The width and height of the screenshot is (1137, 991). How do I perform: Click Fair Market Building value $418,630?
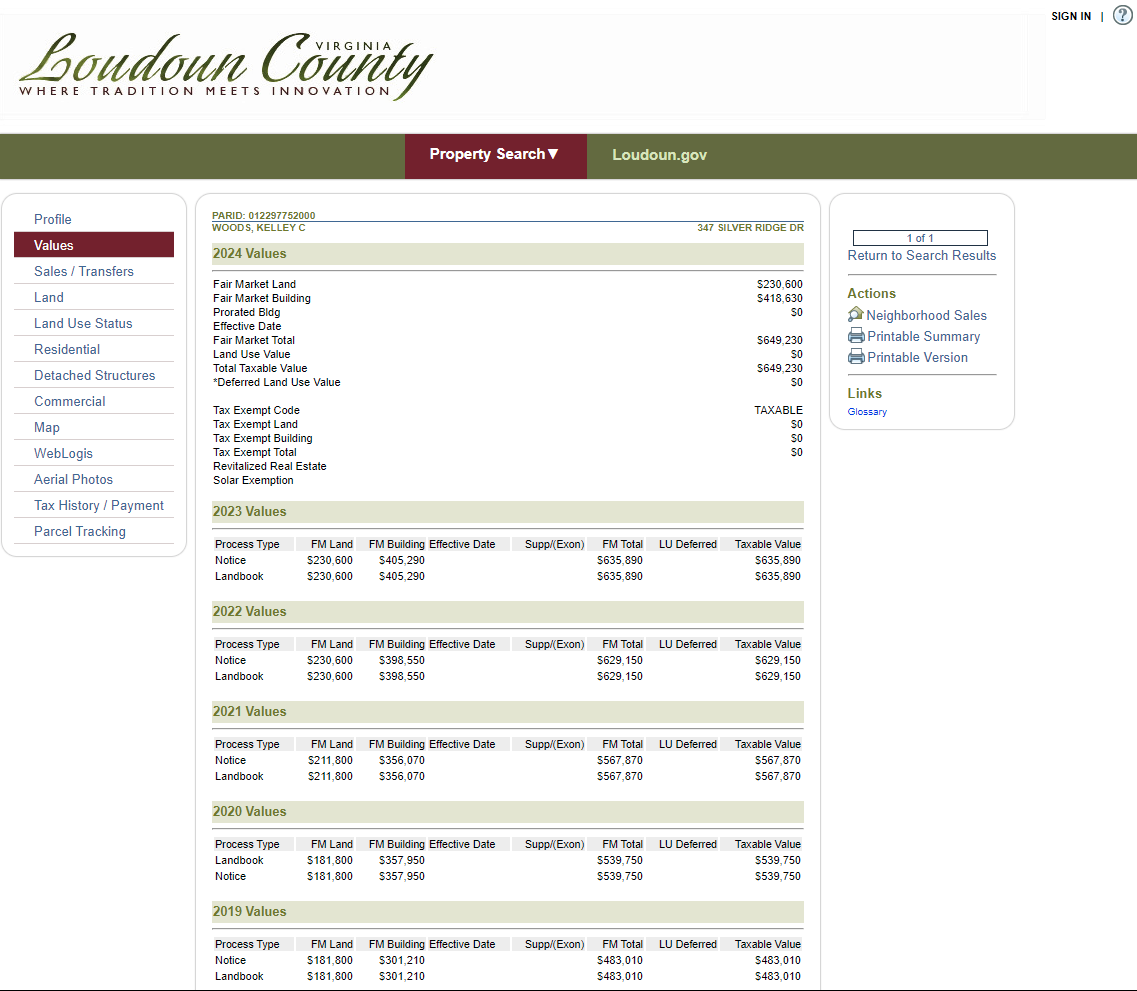[780, 298]
